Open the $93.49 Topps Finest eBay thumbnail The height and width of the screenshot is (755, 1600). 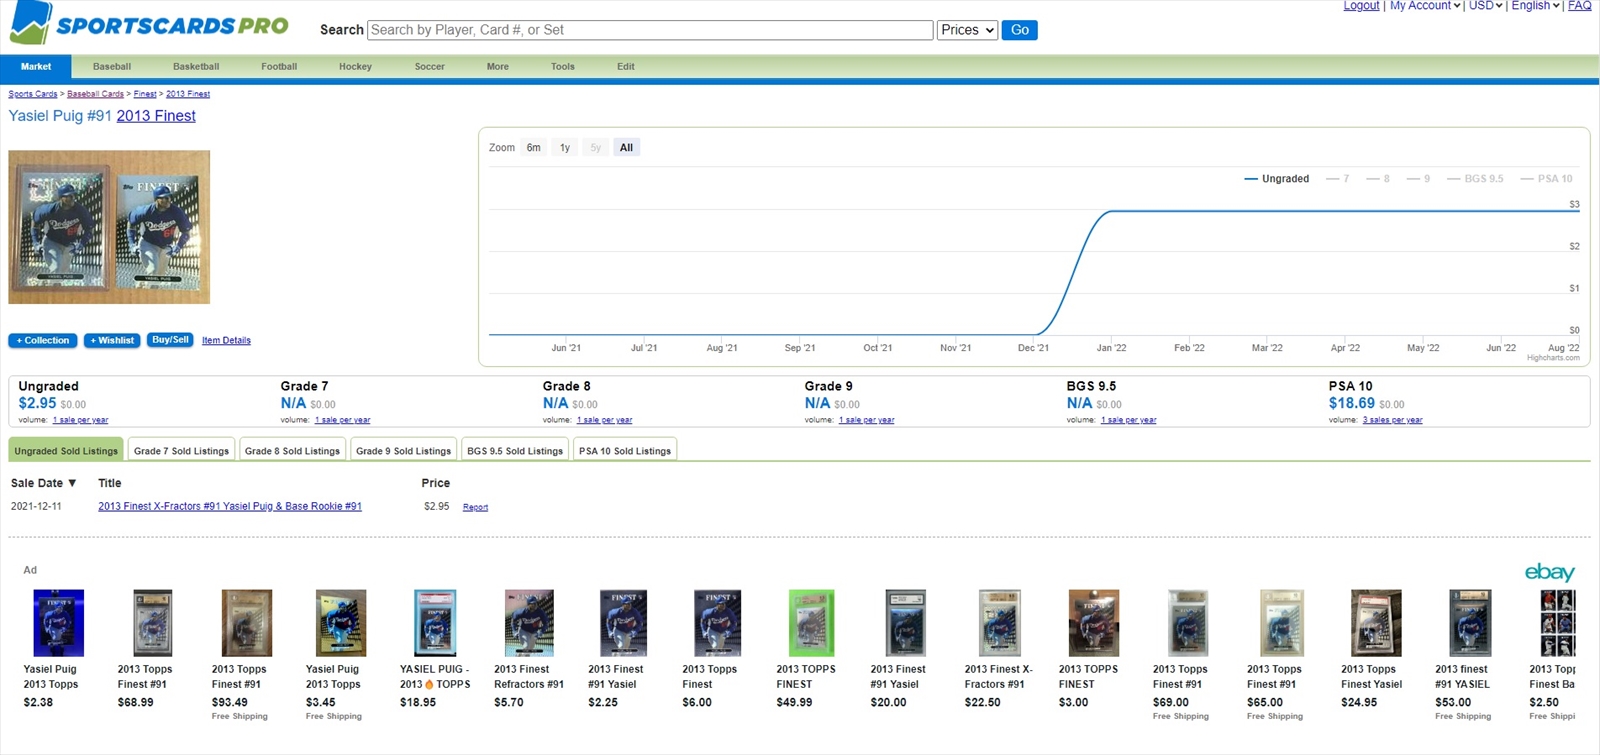click(247, 623)
